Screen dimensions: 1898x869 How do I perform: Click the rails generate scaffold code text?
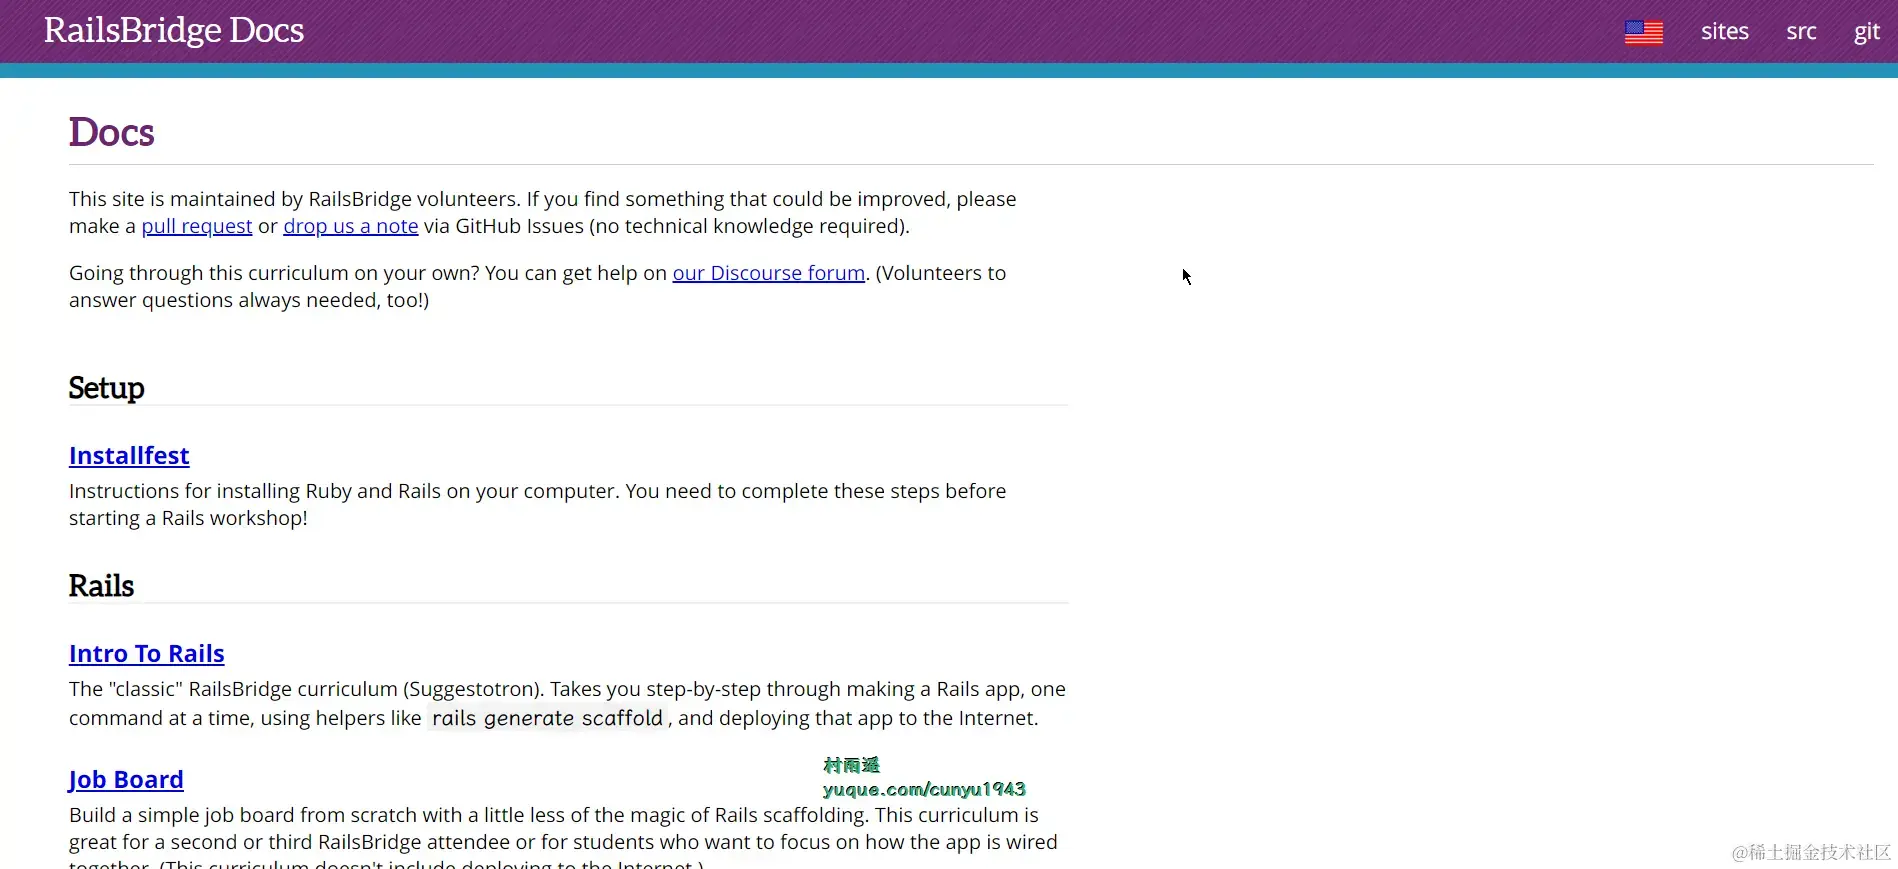[x=547, y=718]
